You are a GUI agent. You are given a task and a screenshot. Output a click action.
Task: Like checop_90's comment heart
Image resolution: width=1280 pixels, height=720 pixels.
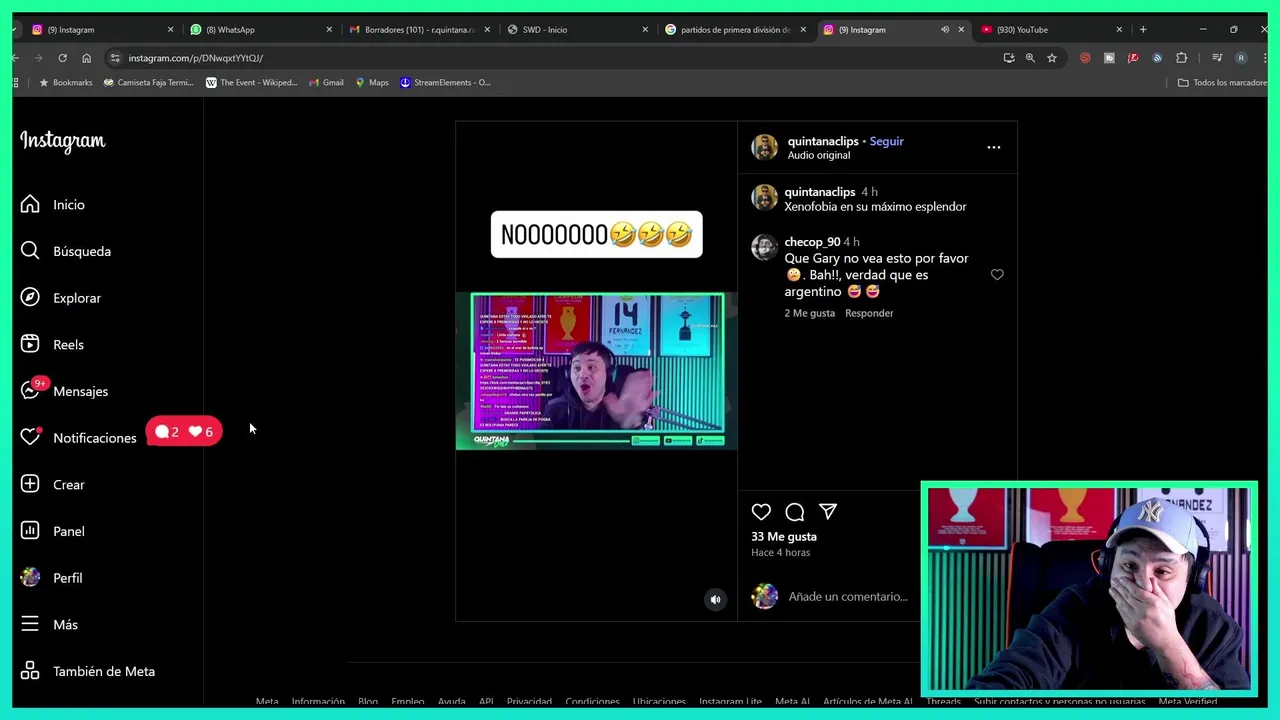point(997,274)
